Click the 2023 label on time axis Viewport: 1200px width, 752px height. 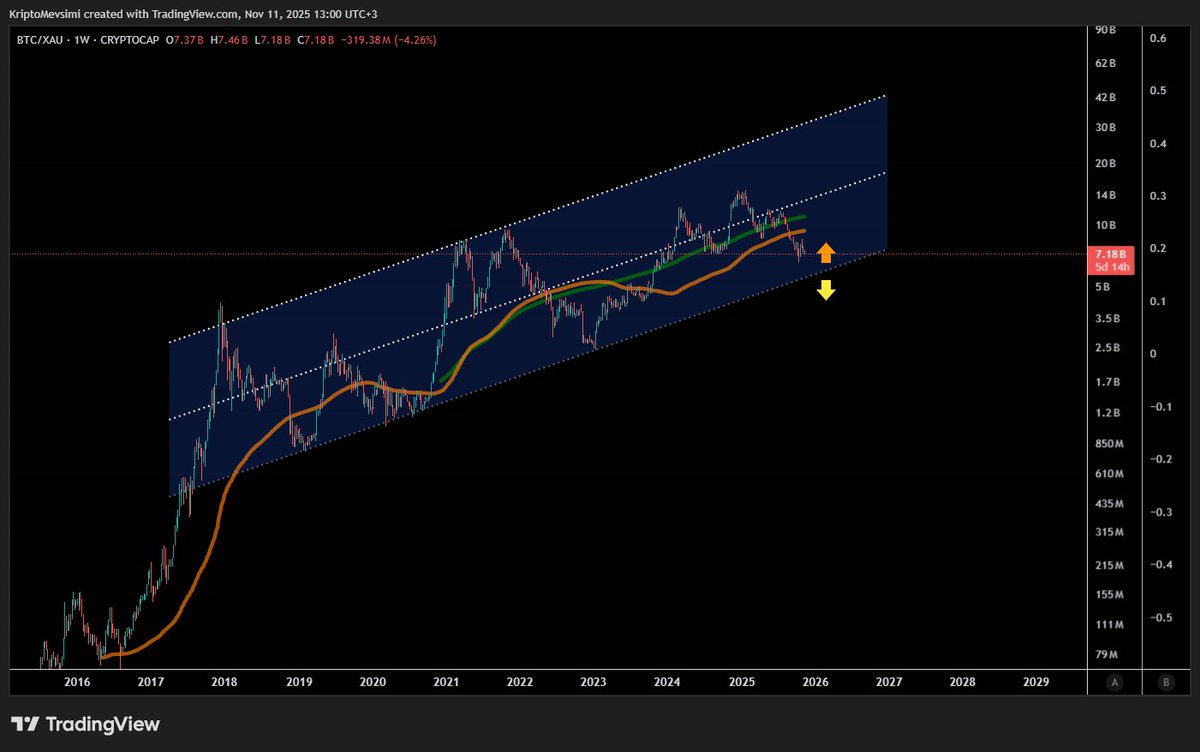593,682
